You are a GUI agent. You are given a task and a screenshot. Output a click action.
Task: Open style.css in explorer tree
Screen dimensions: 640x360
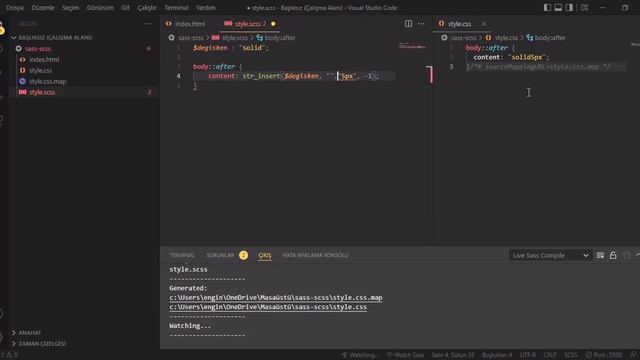click(x=40, y=71)
